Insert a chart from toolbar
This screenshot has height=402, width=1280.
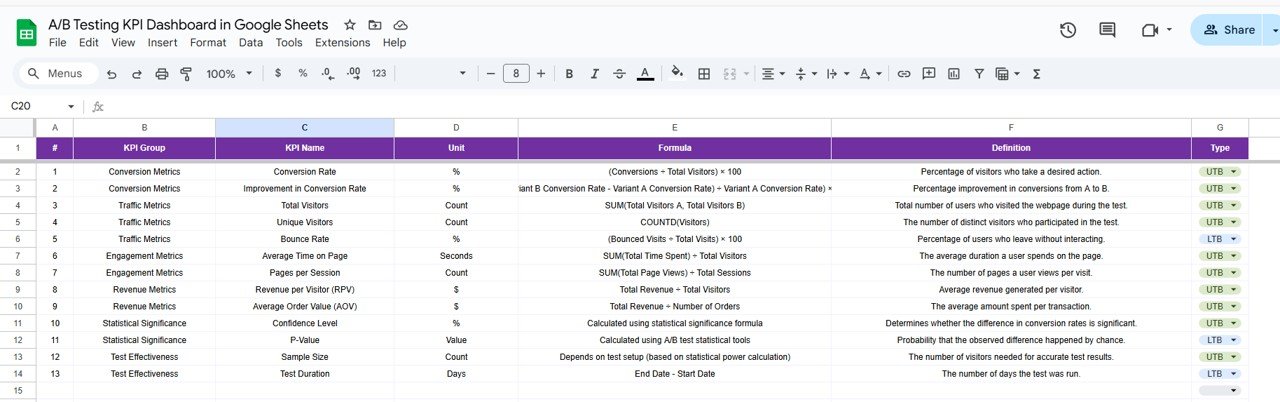click(954, 74)
